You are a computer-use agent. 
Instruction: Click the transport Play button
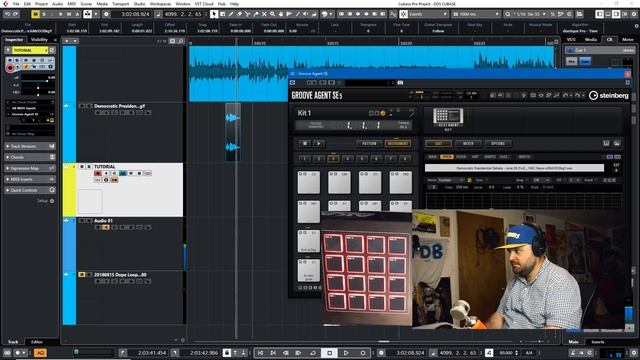click(346, 353)
